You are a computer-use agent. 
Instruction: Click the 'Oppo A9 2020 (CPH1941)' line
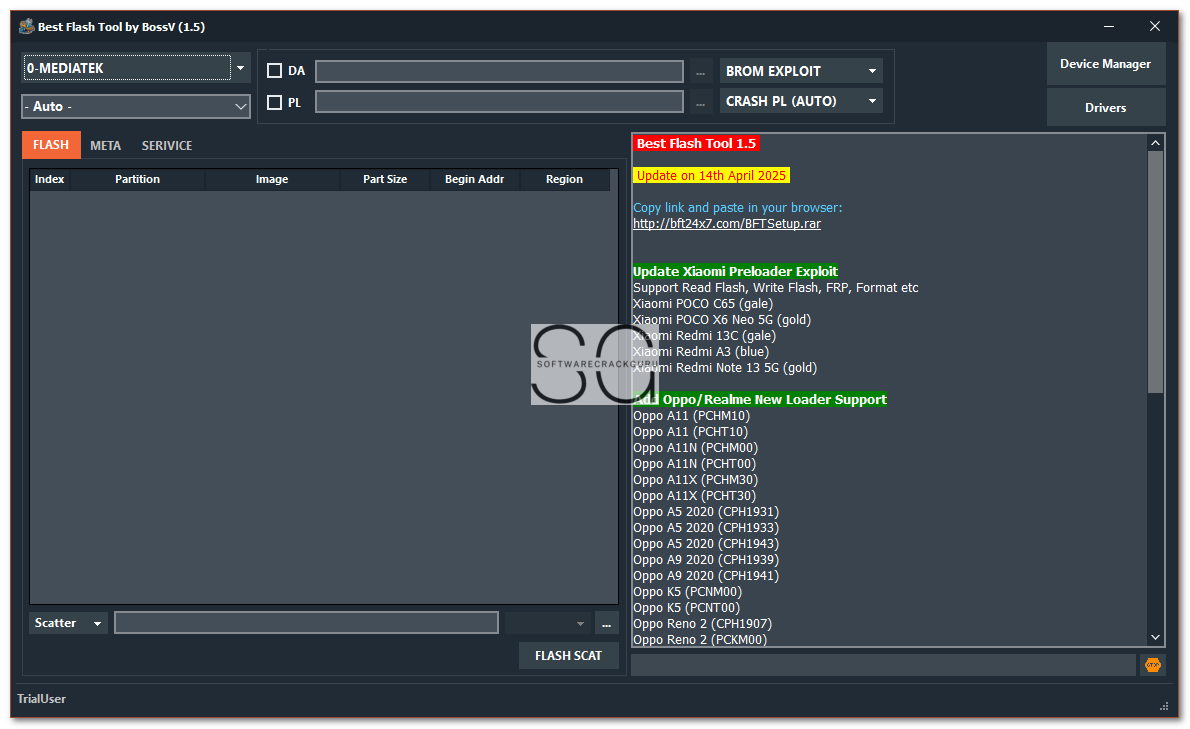tap(706, 576)
